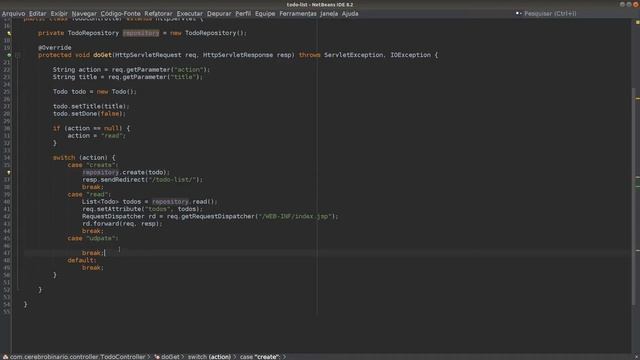Screen dimensions: 640x360
Task: Open the Ajuda menu
Action: pyautogui.click(x=350, y=13)
